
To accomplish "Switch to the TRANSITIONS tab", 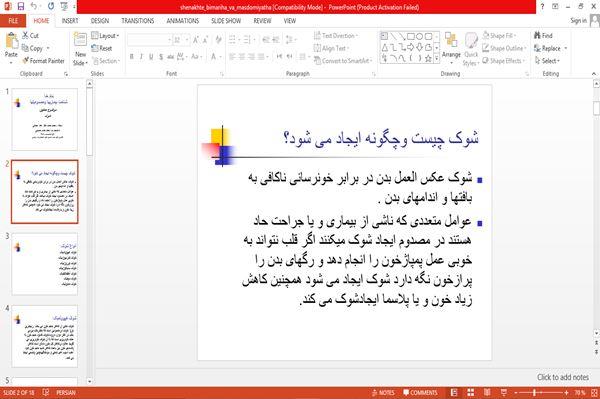I will (138, 21).
